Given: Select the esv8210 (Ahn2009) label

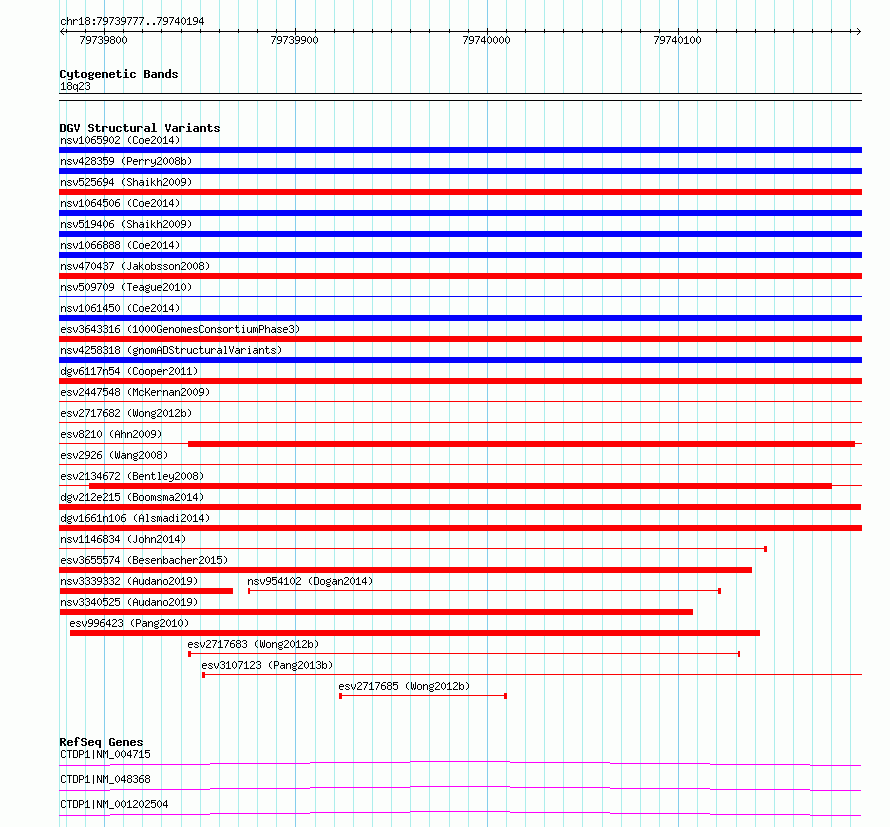Looking at the screenshot, I should pos(111,434).
